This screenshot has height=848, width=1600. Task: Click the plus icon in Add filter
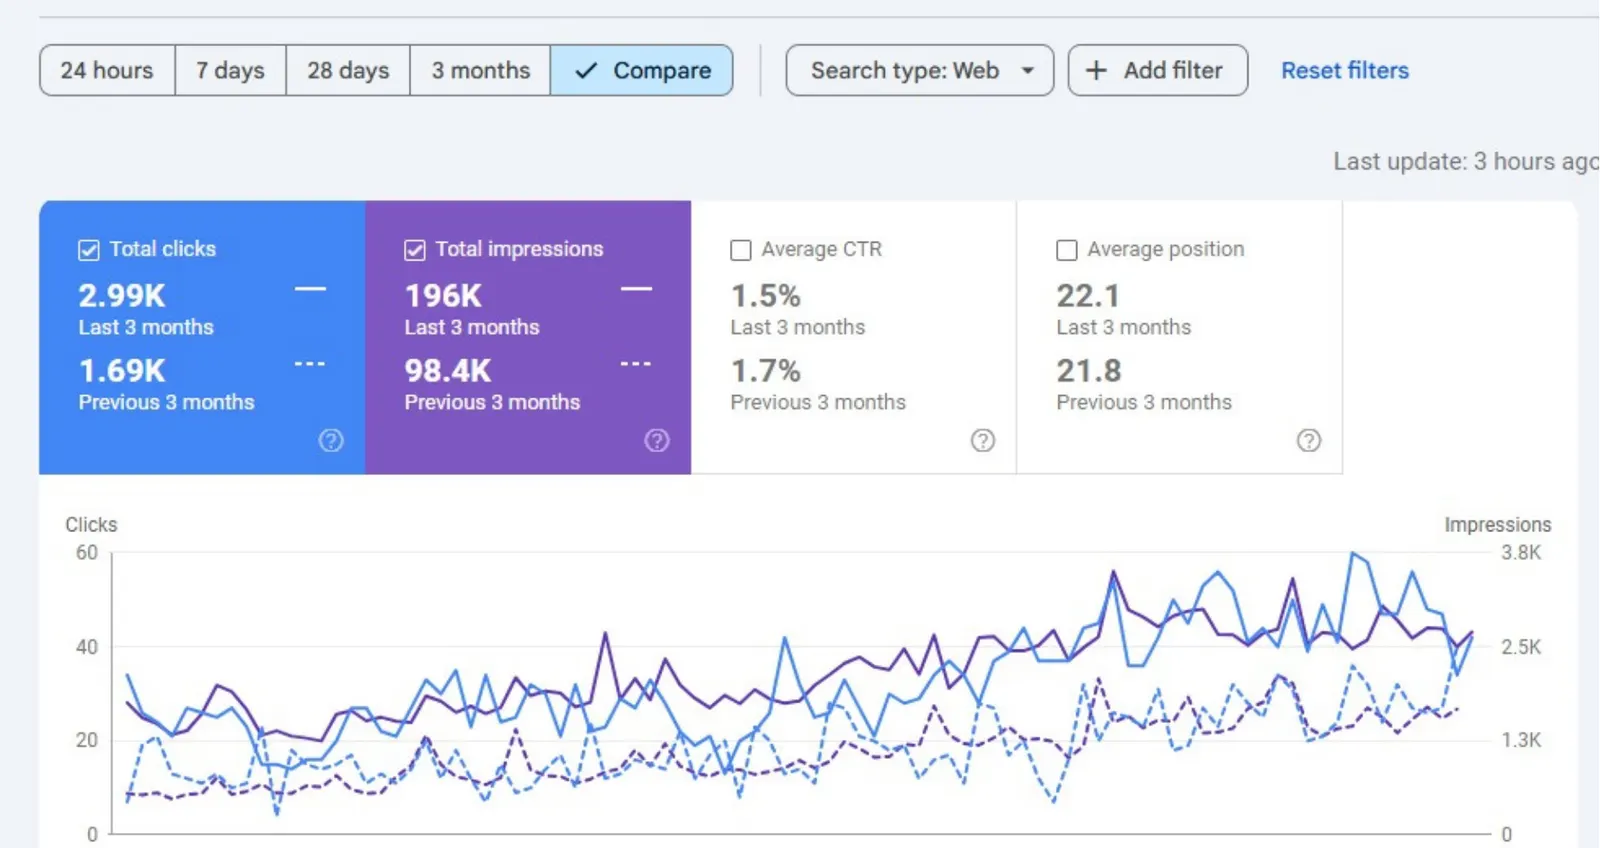(x=1096, y=70)
